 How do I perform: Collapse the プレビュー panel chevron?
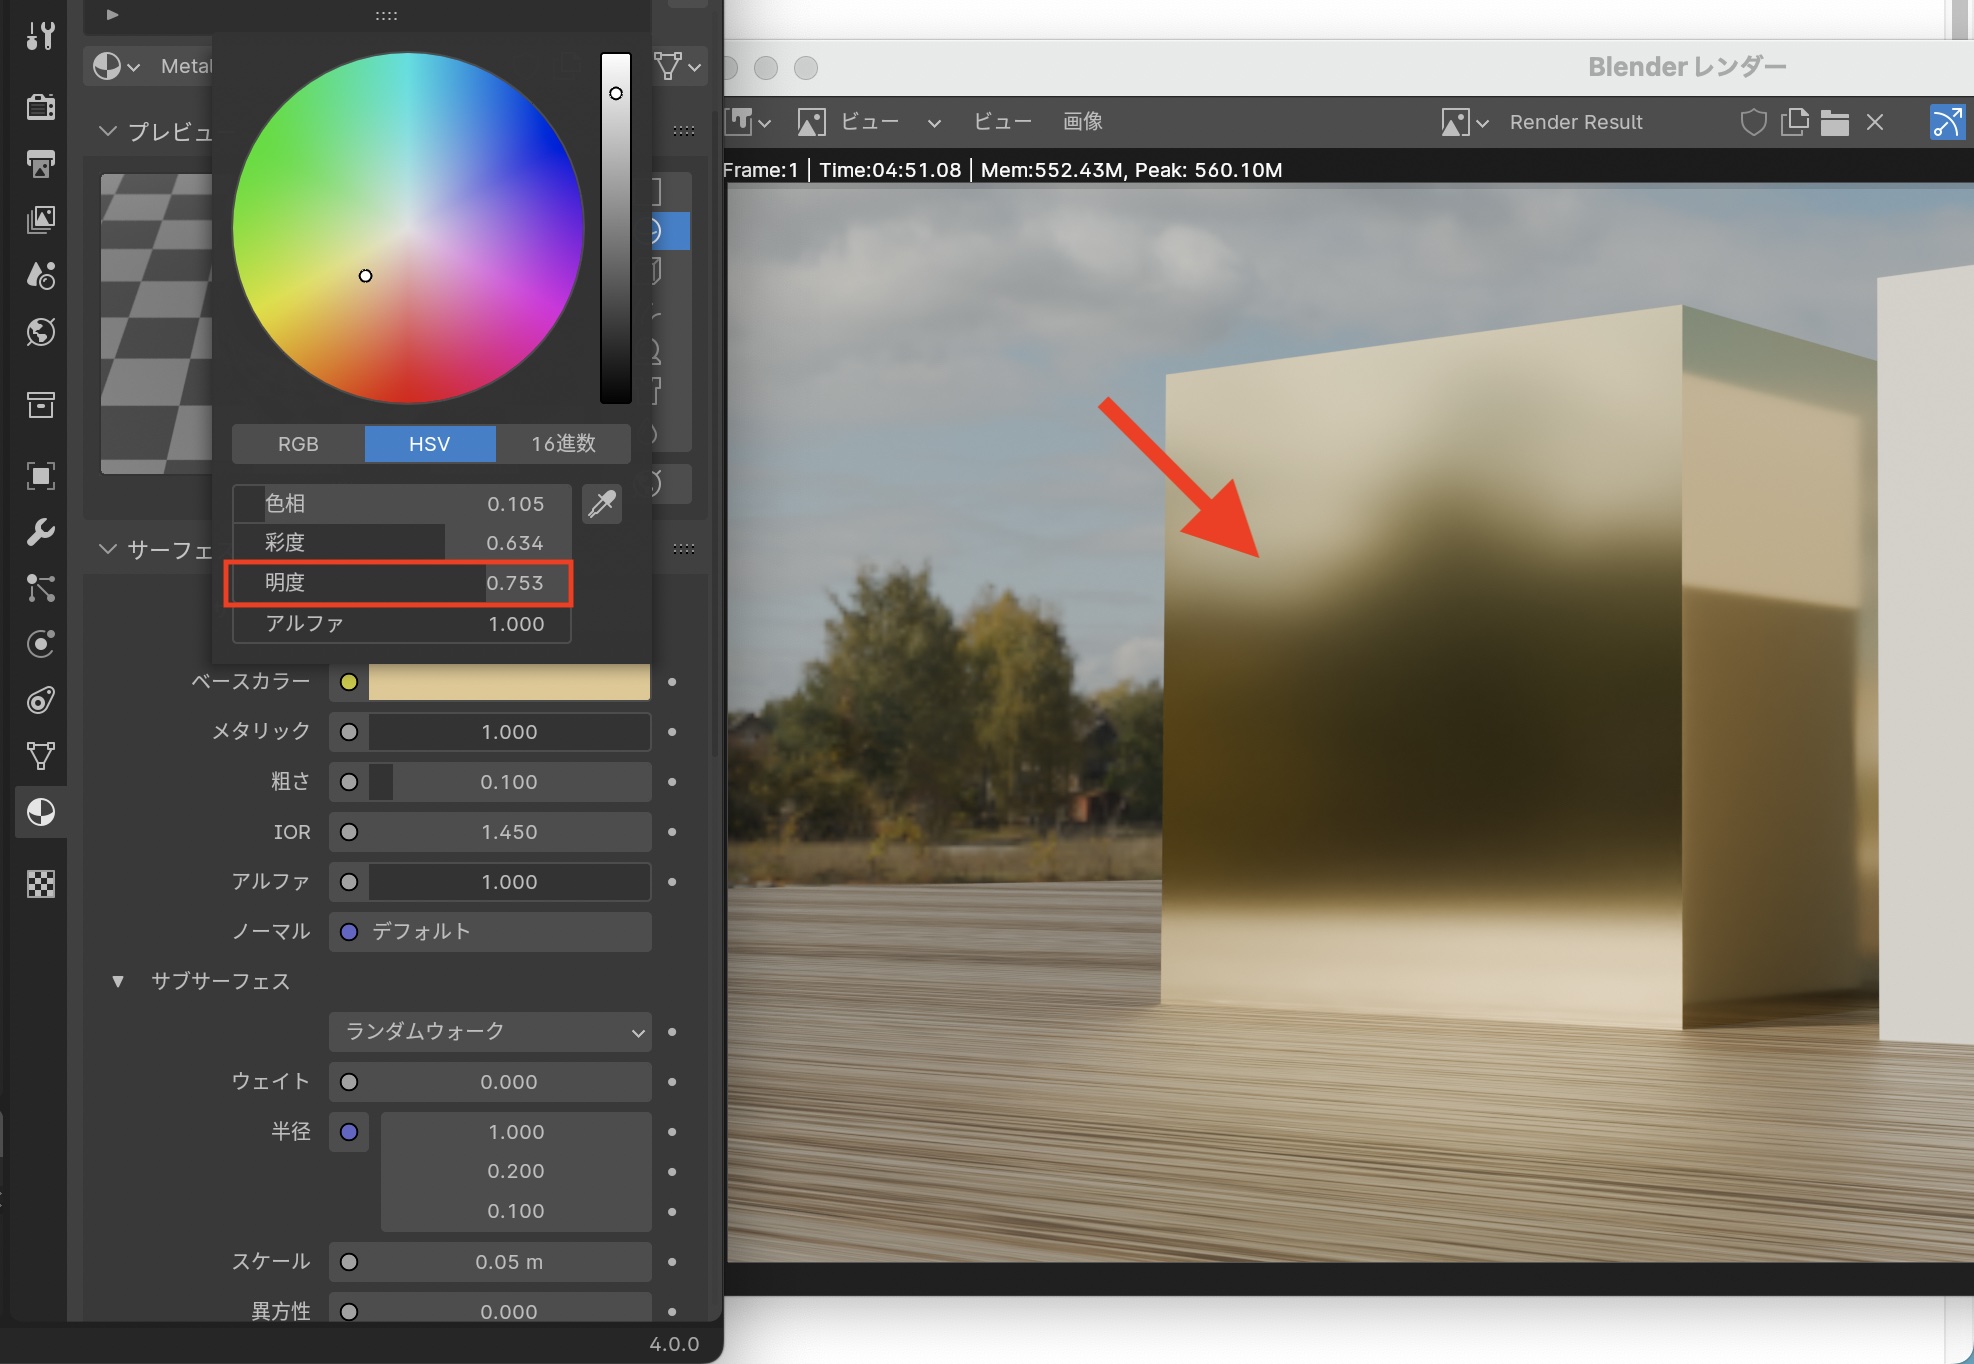point(108,131)
